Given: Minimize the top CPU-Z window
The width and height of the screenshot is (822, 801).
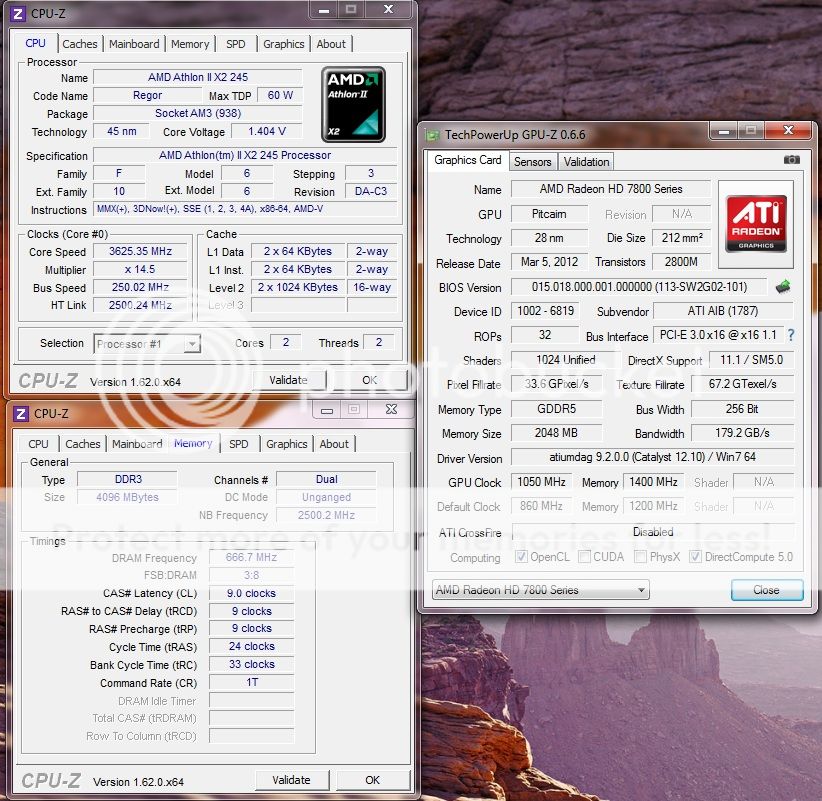Looking at the screenshot, I should [x=324, y=9].
